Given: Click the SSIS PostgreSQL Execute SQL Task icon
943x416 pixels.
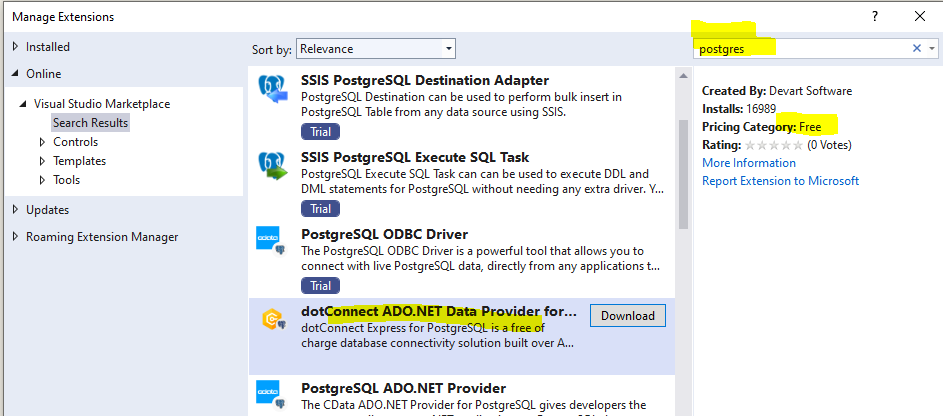Looking at the screenshot, I should pyautogui.click(x=272, y=167).
